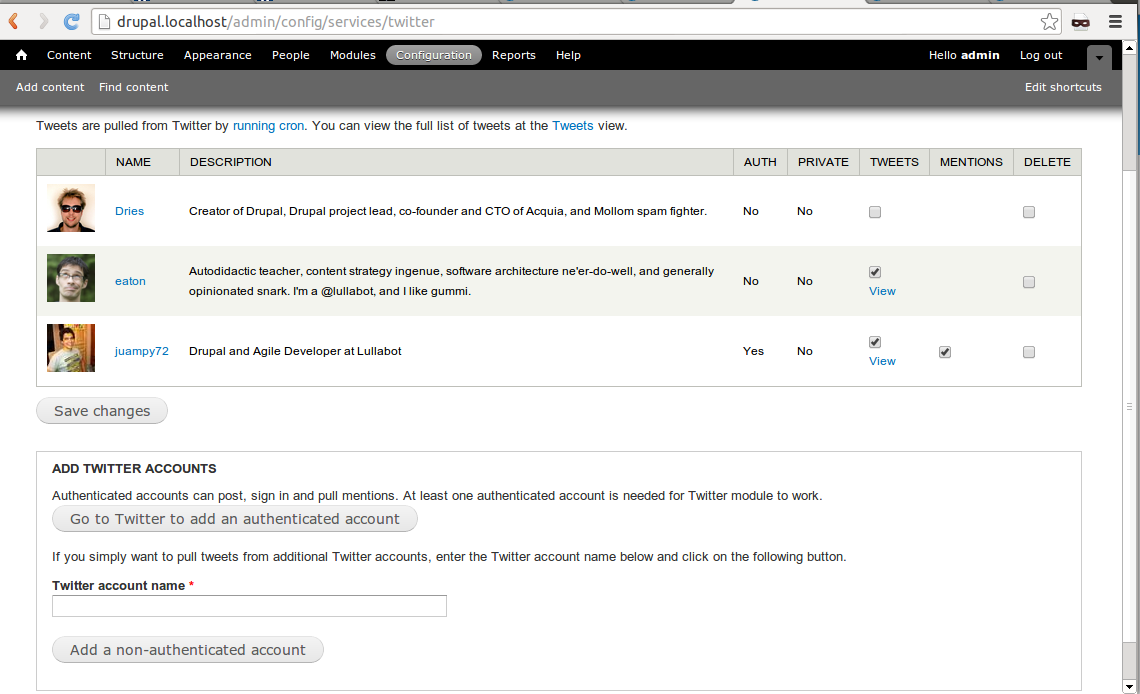Enable Tweets checkbox for Dries
Screen dimensions: 1140x694
click(x=875, y=212)
